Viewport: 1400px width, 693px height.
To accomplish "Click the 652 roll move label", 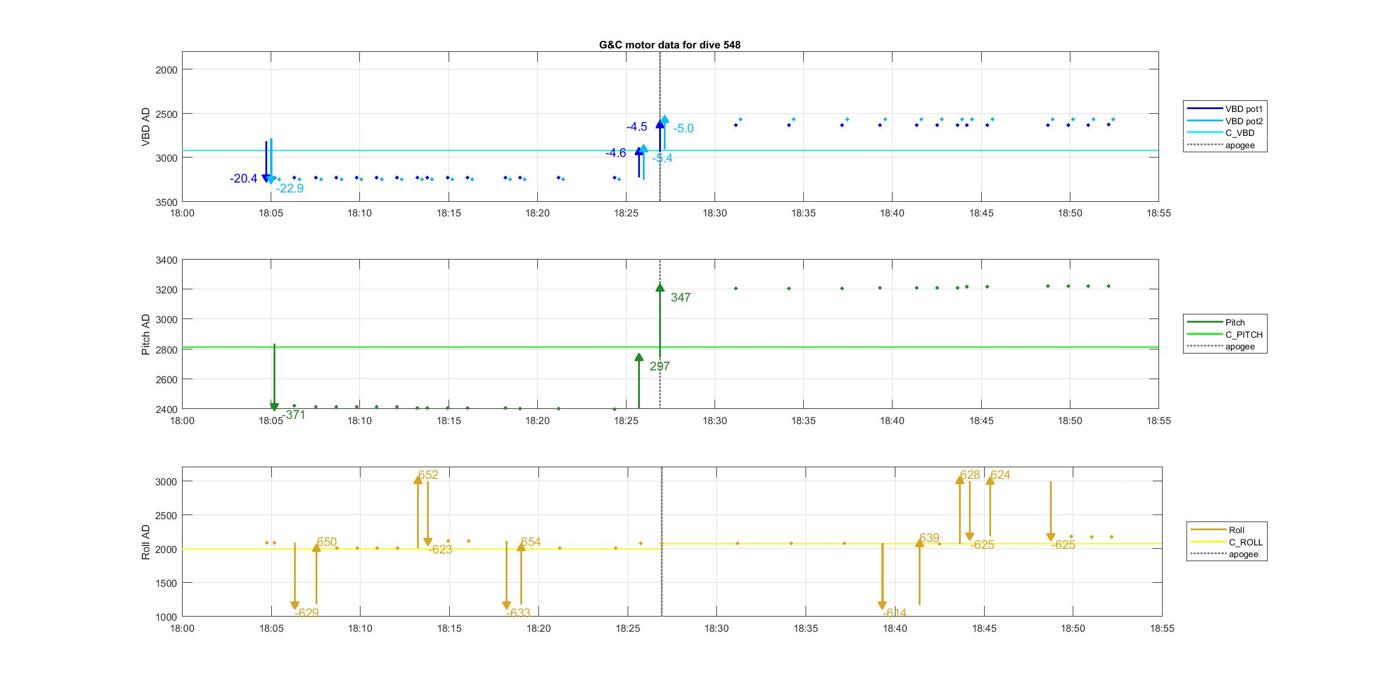I will point(428,475).
